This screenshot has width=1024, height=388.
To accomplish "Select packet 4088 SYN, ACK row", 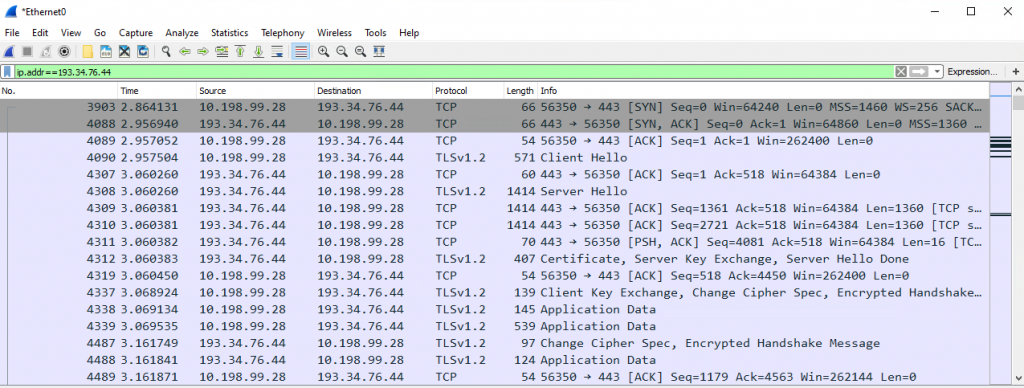I will pos(494,123).
